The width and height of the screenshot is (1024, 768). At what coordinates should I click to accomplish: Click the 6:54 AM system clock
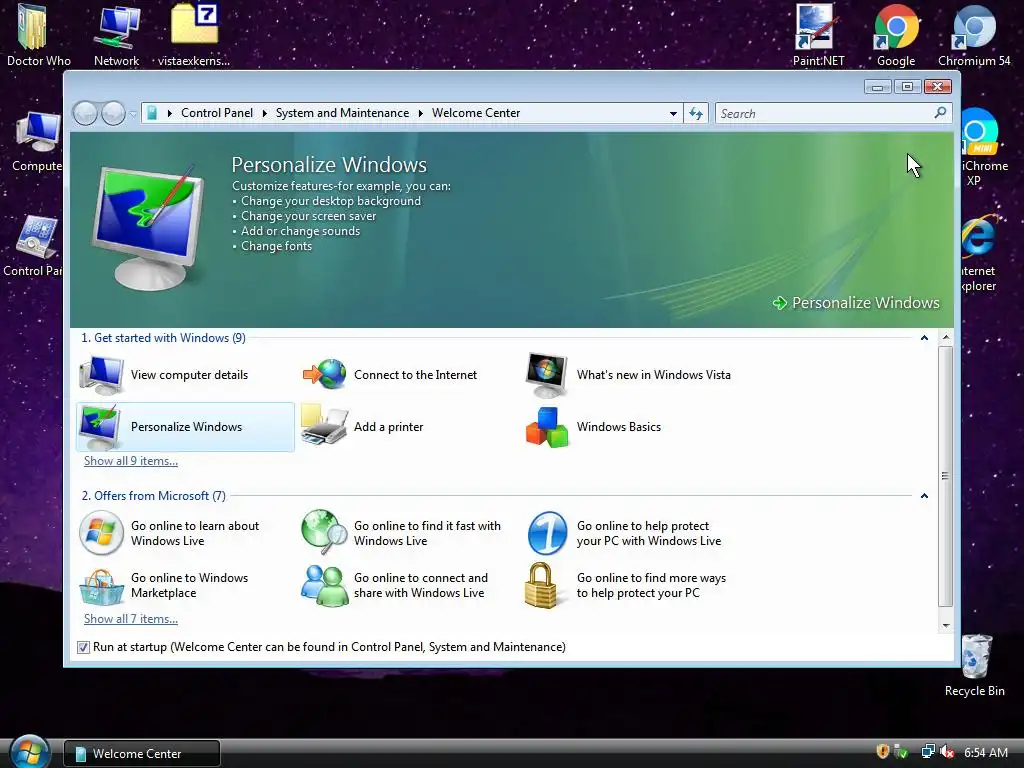[x=985, y=752]
